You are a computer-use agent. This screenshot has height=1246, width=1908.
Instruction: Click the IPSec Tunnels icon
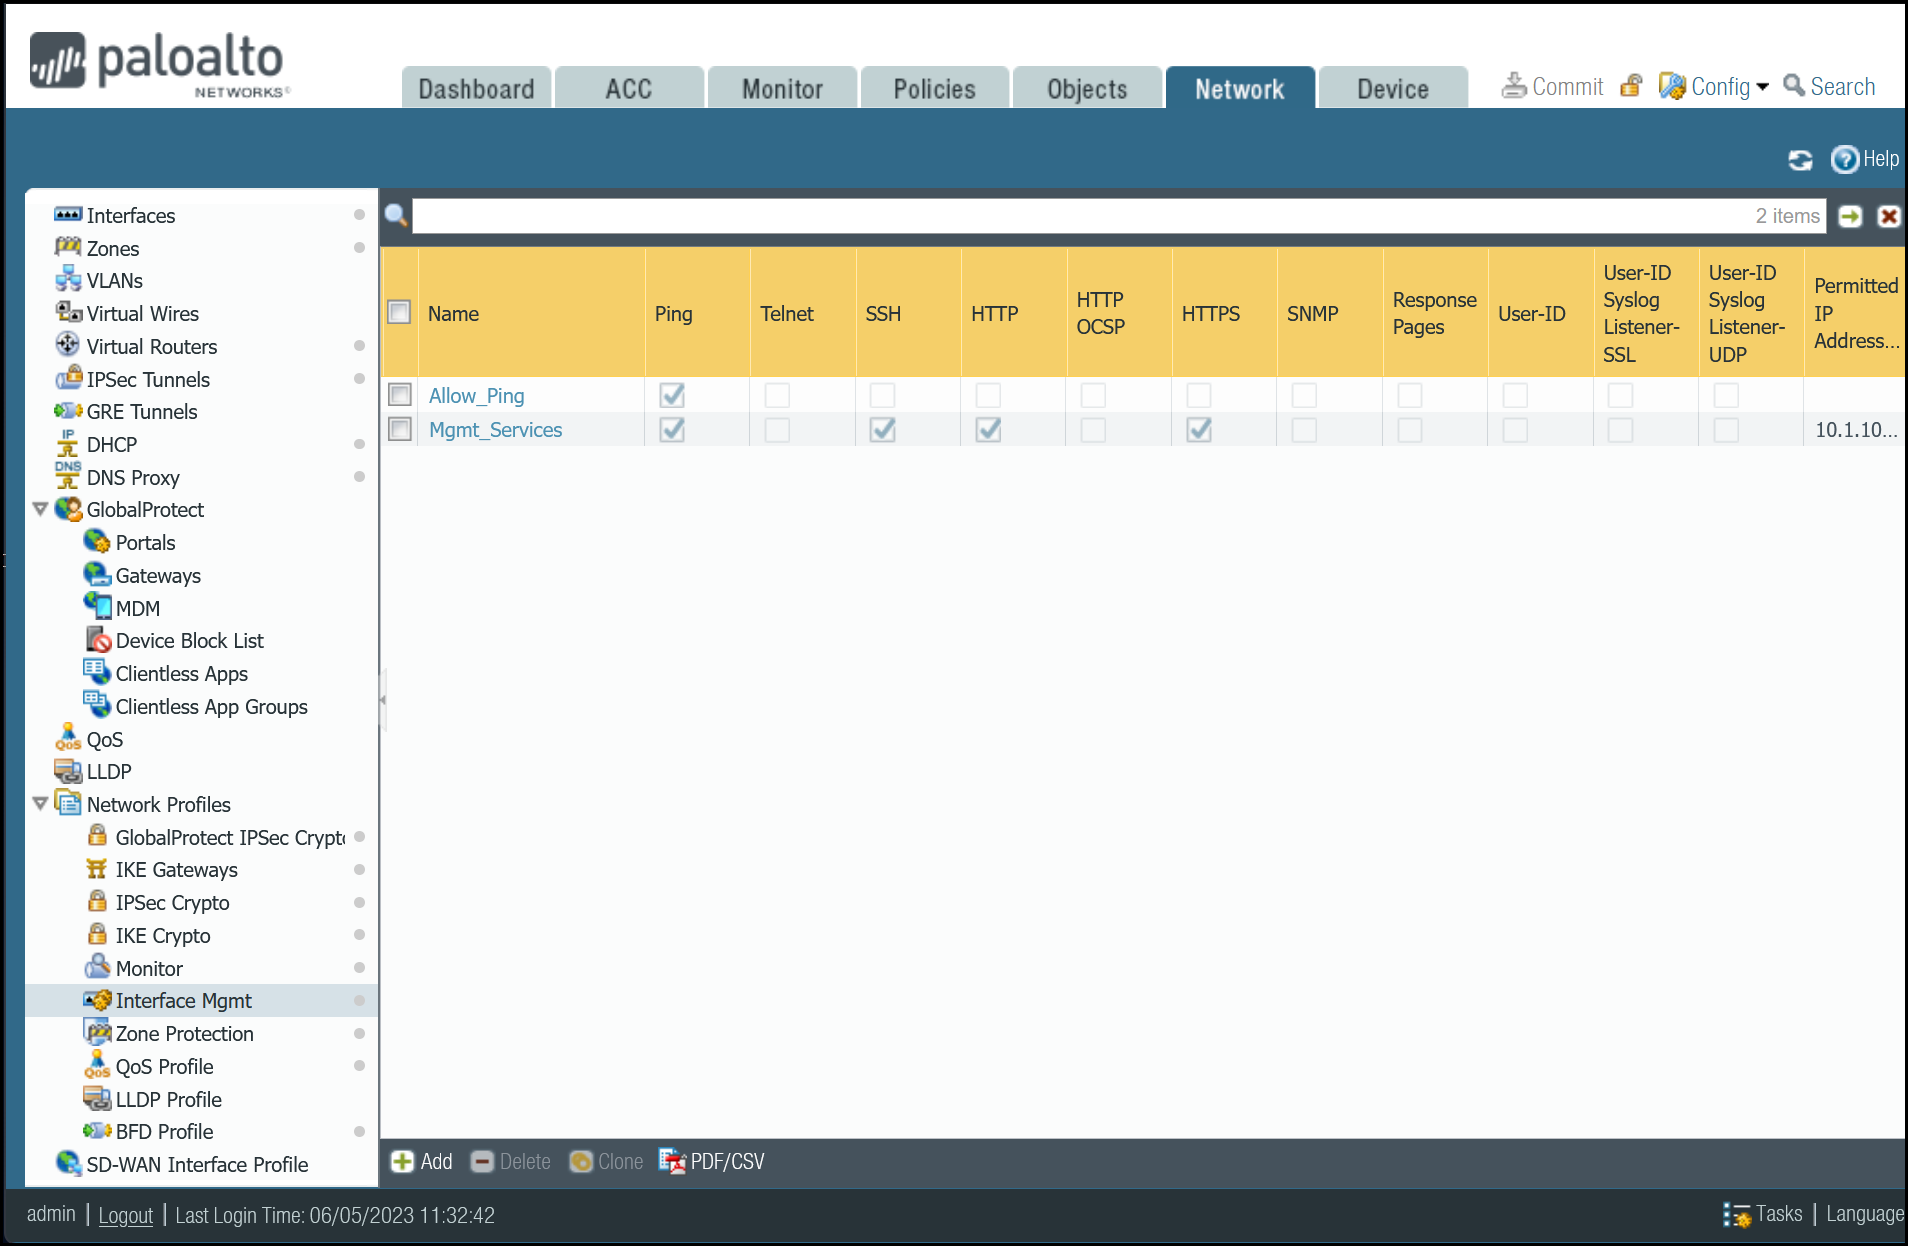tap(70, 379)
